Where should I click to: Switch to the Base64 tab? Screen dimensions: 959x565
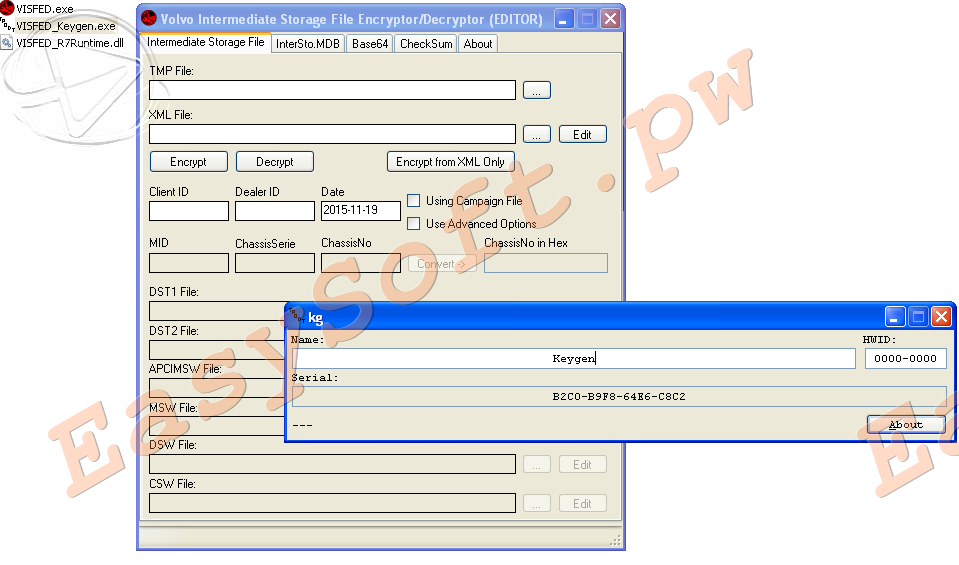click(370, 44)
